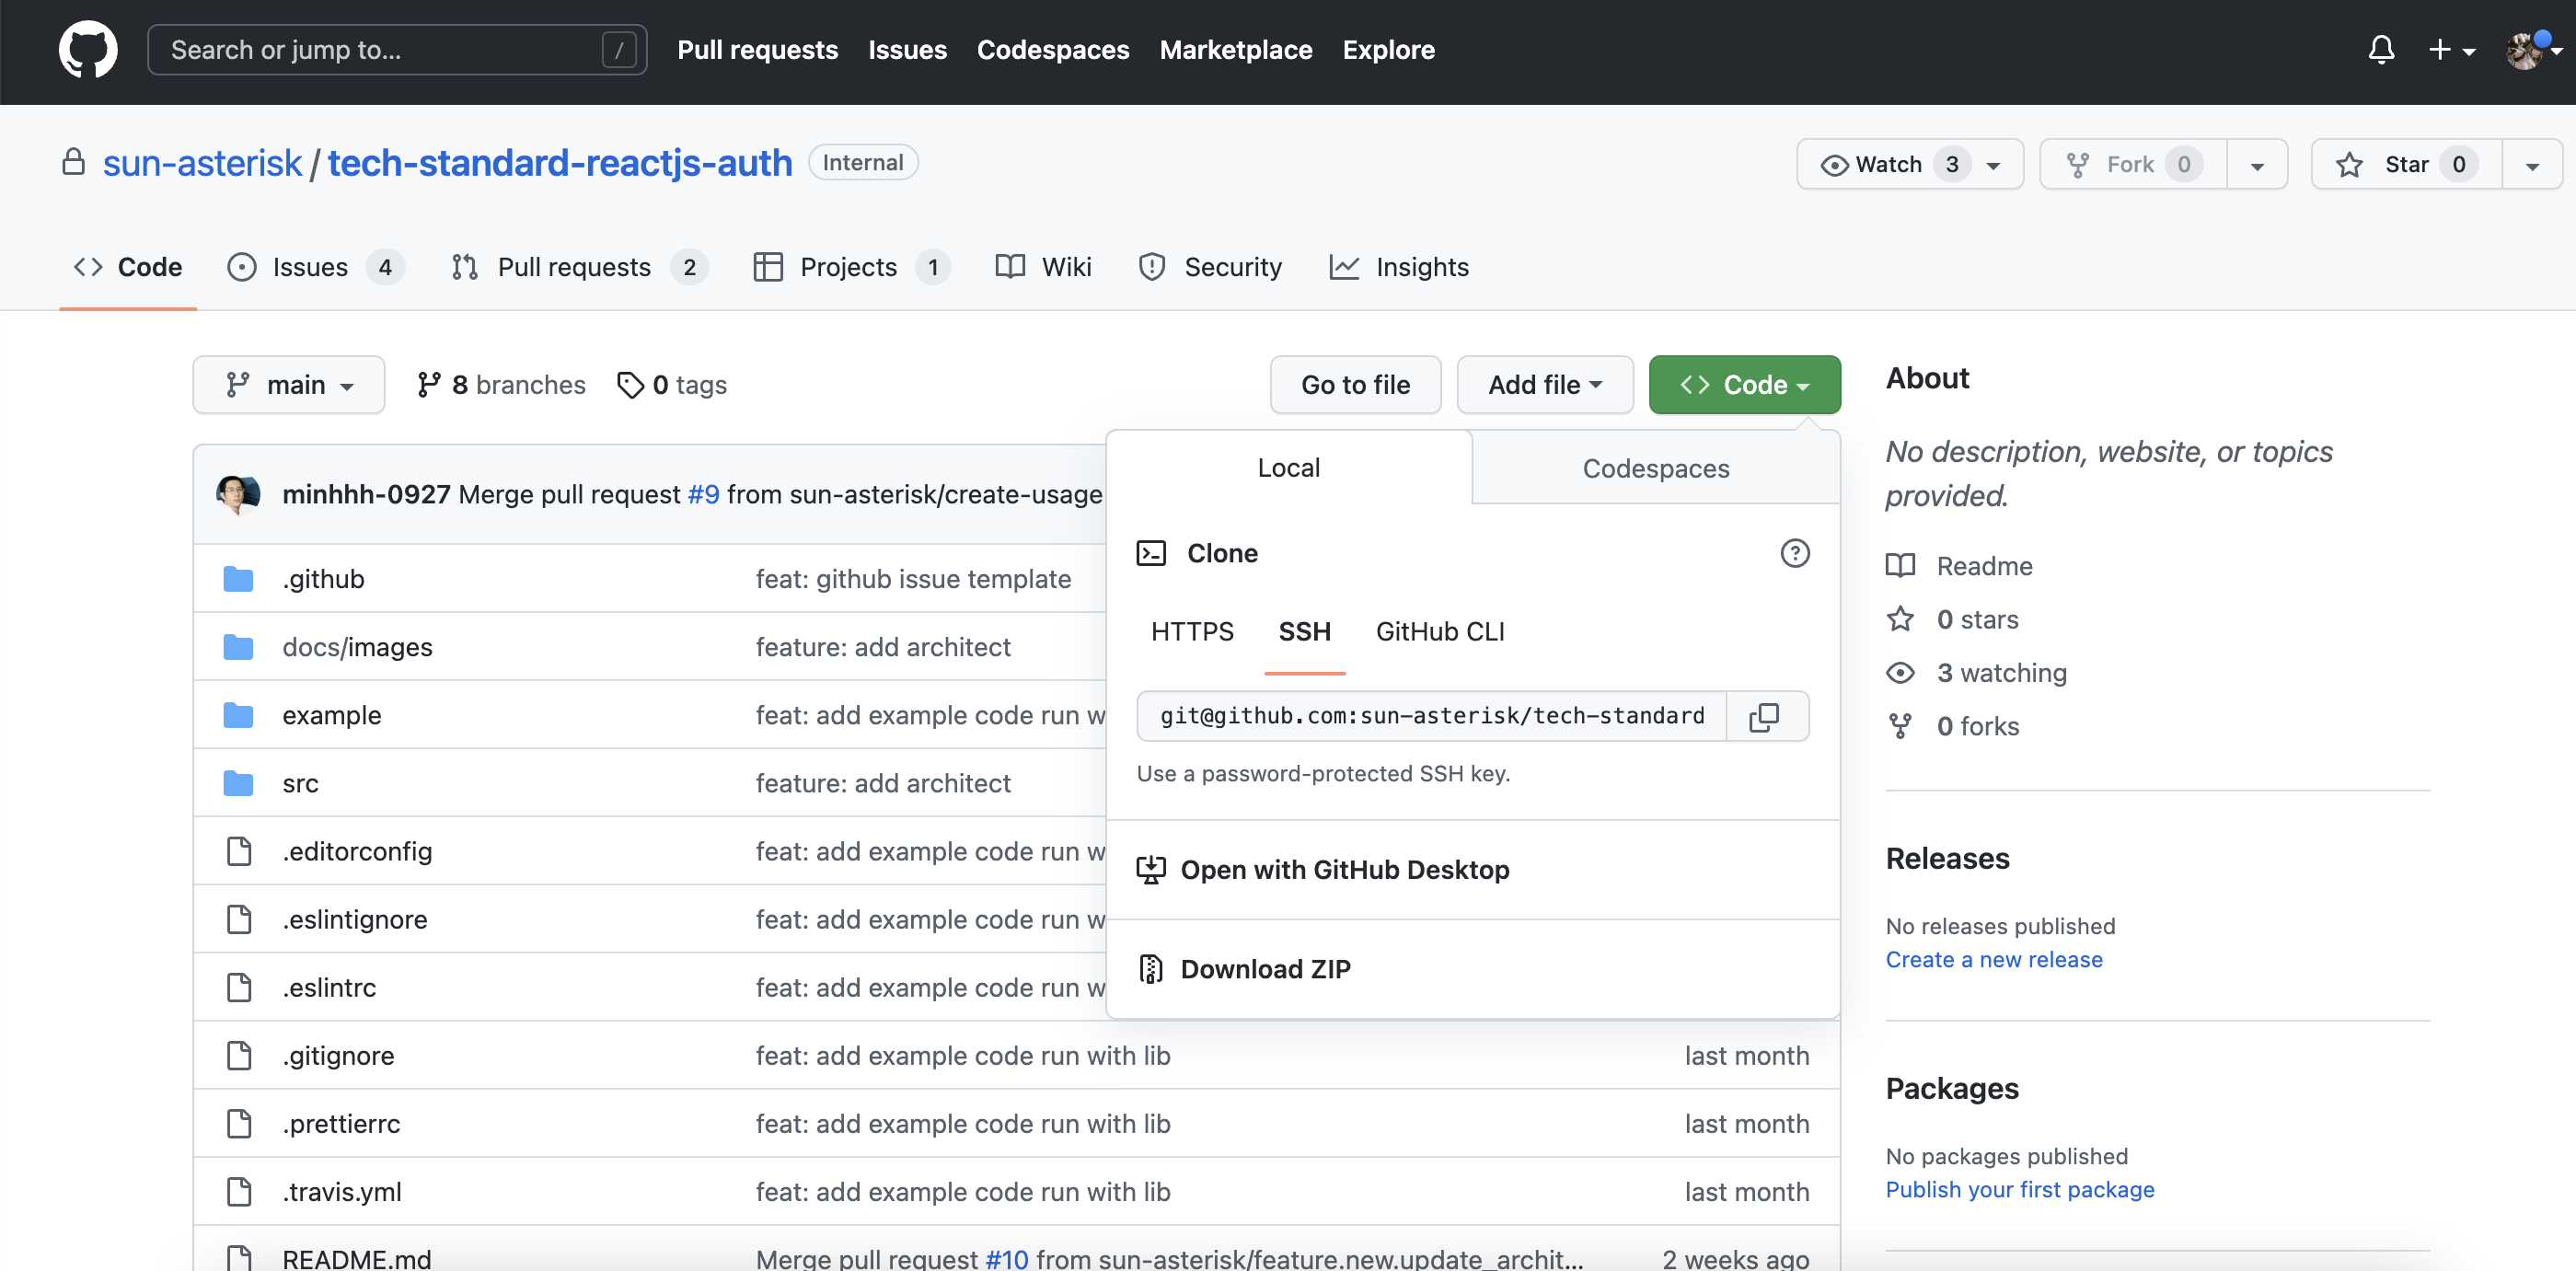Click the GitHub logo
Viewport: 2576px width, 1271px height.
(x=88, y=49)
